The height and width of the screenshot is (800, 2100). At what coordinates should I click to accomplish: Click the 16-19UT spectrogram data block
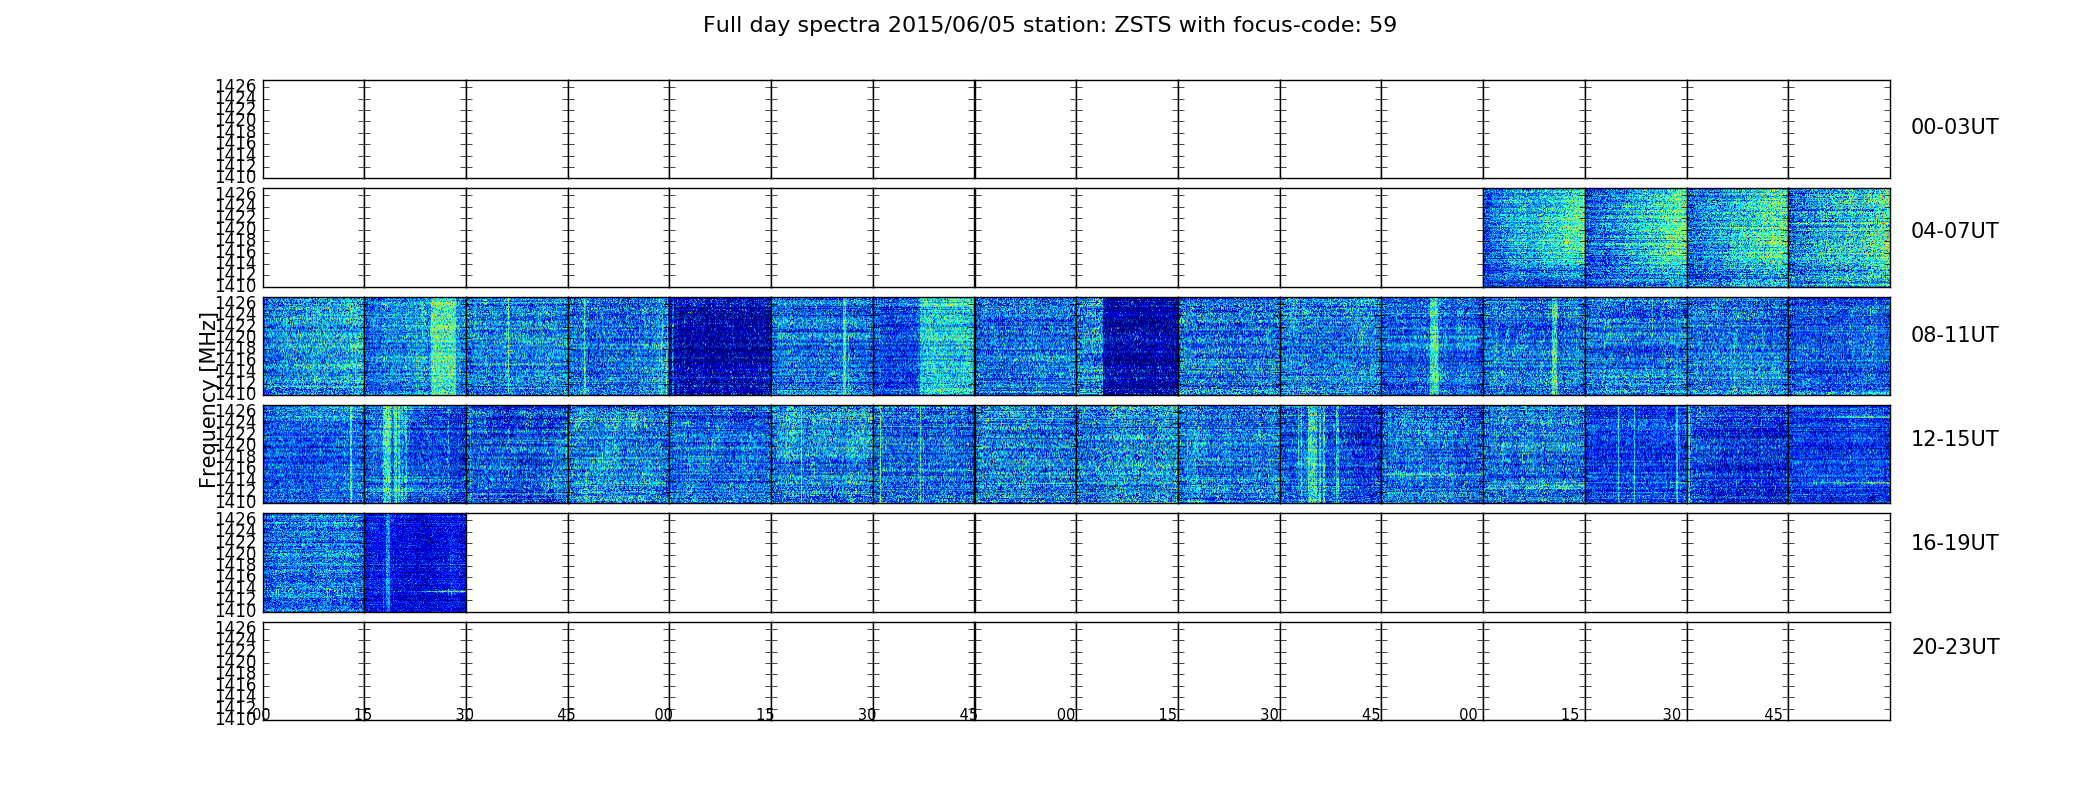click(364, 563)
